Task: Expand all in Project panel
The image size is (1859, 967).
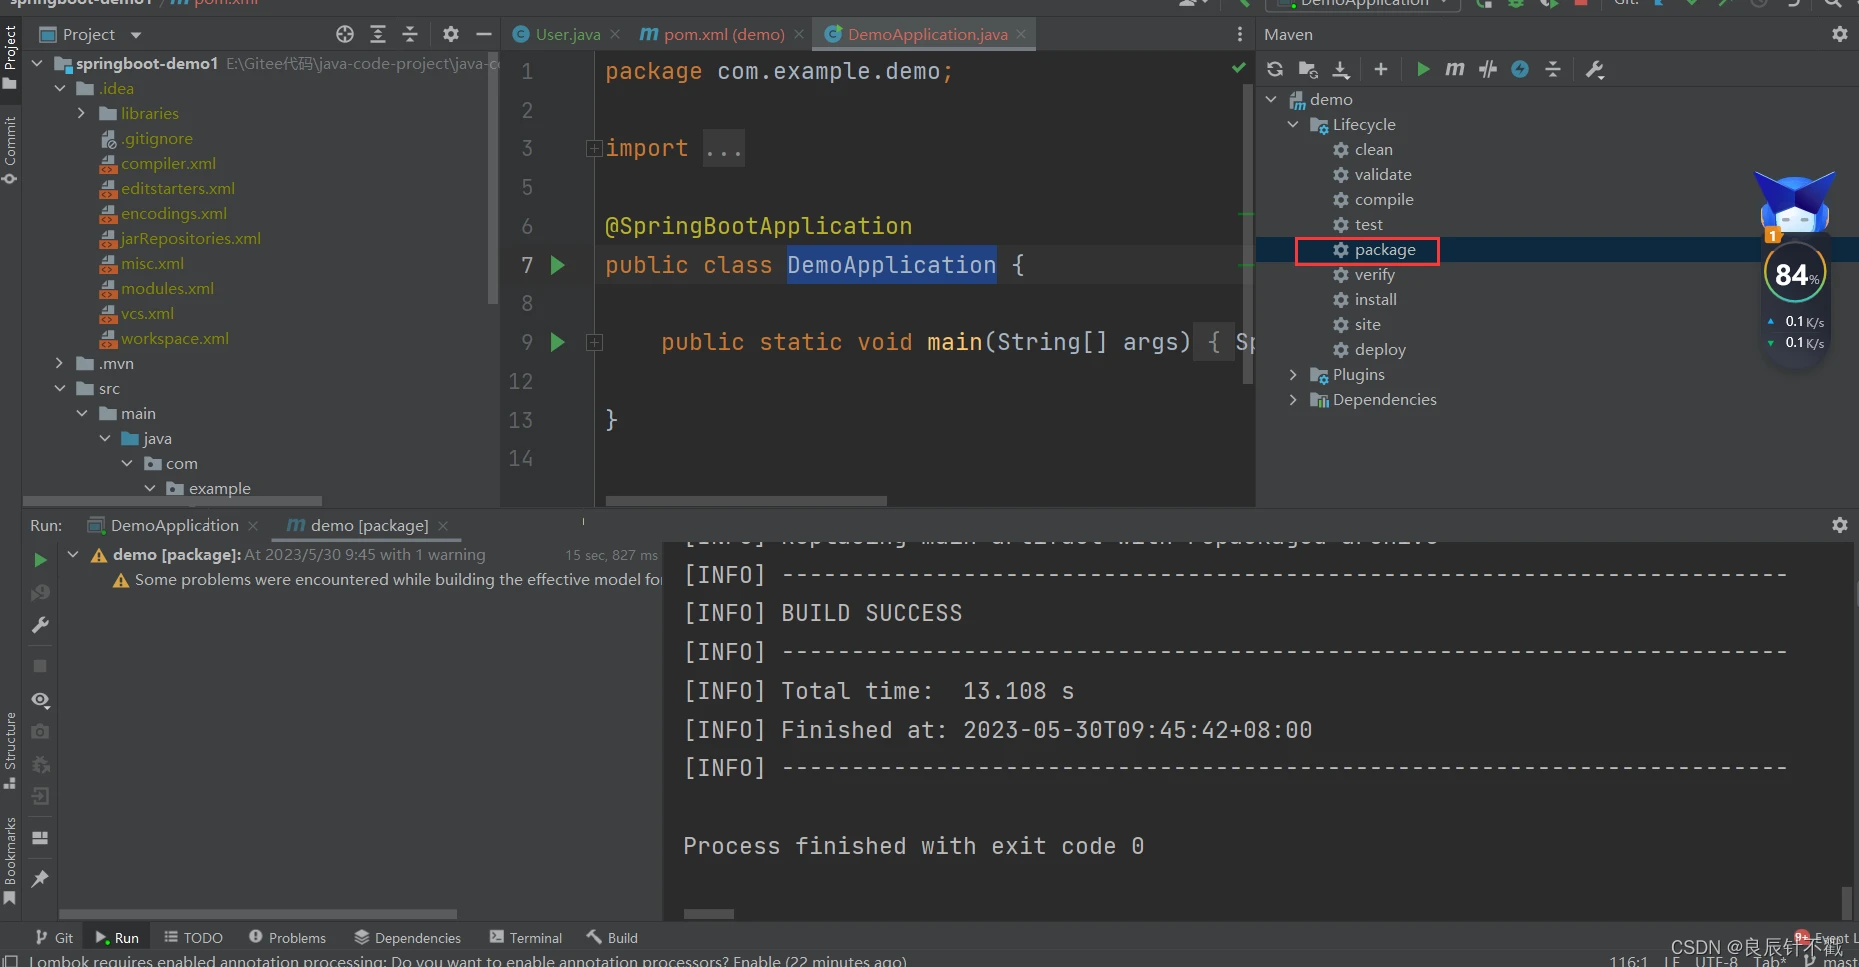Action: (x=378, y=34)
